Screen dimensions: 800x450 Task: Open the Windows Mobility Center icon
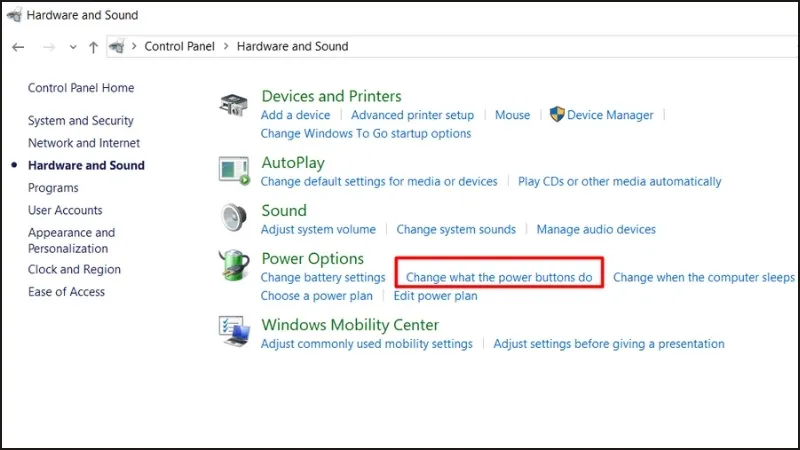coord(234,331)
